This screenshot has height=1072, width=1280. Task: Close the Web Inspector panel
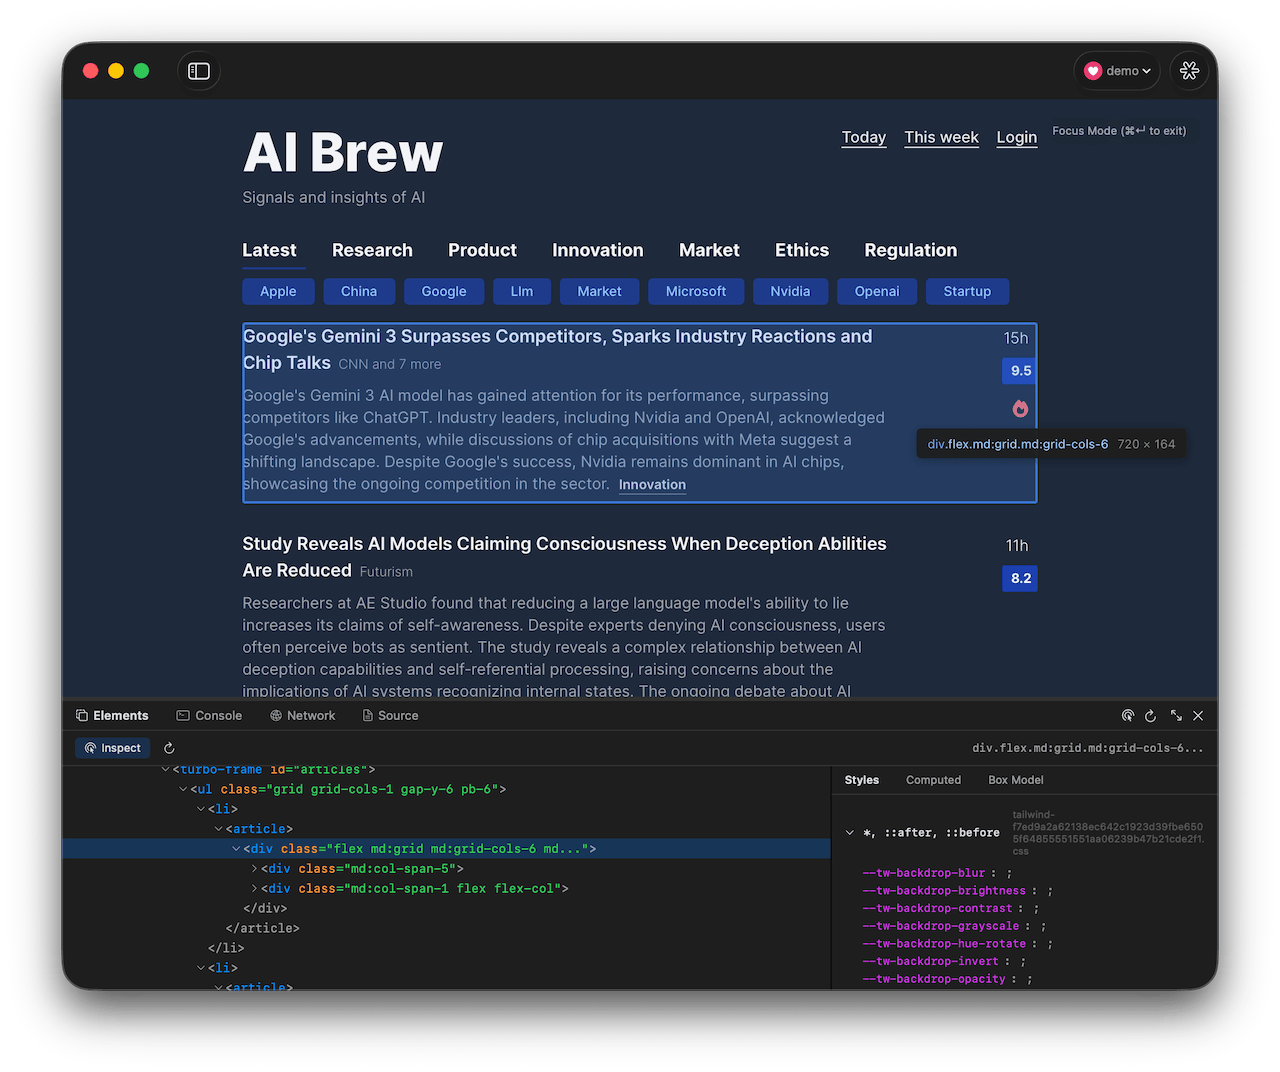tap(1198, 715)
